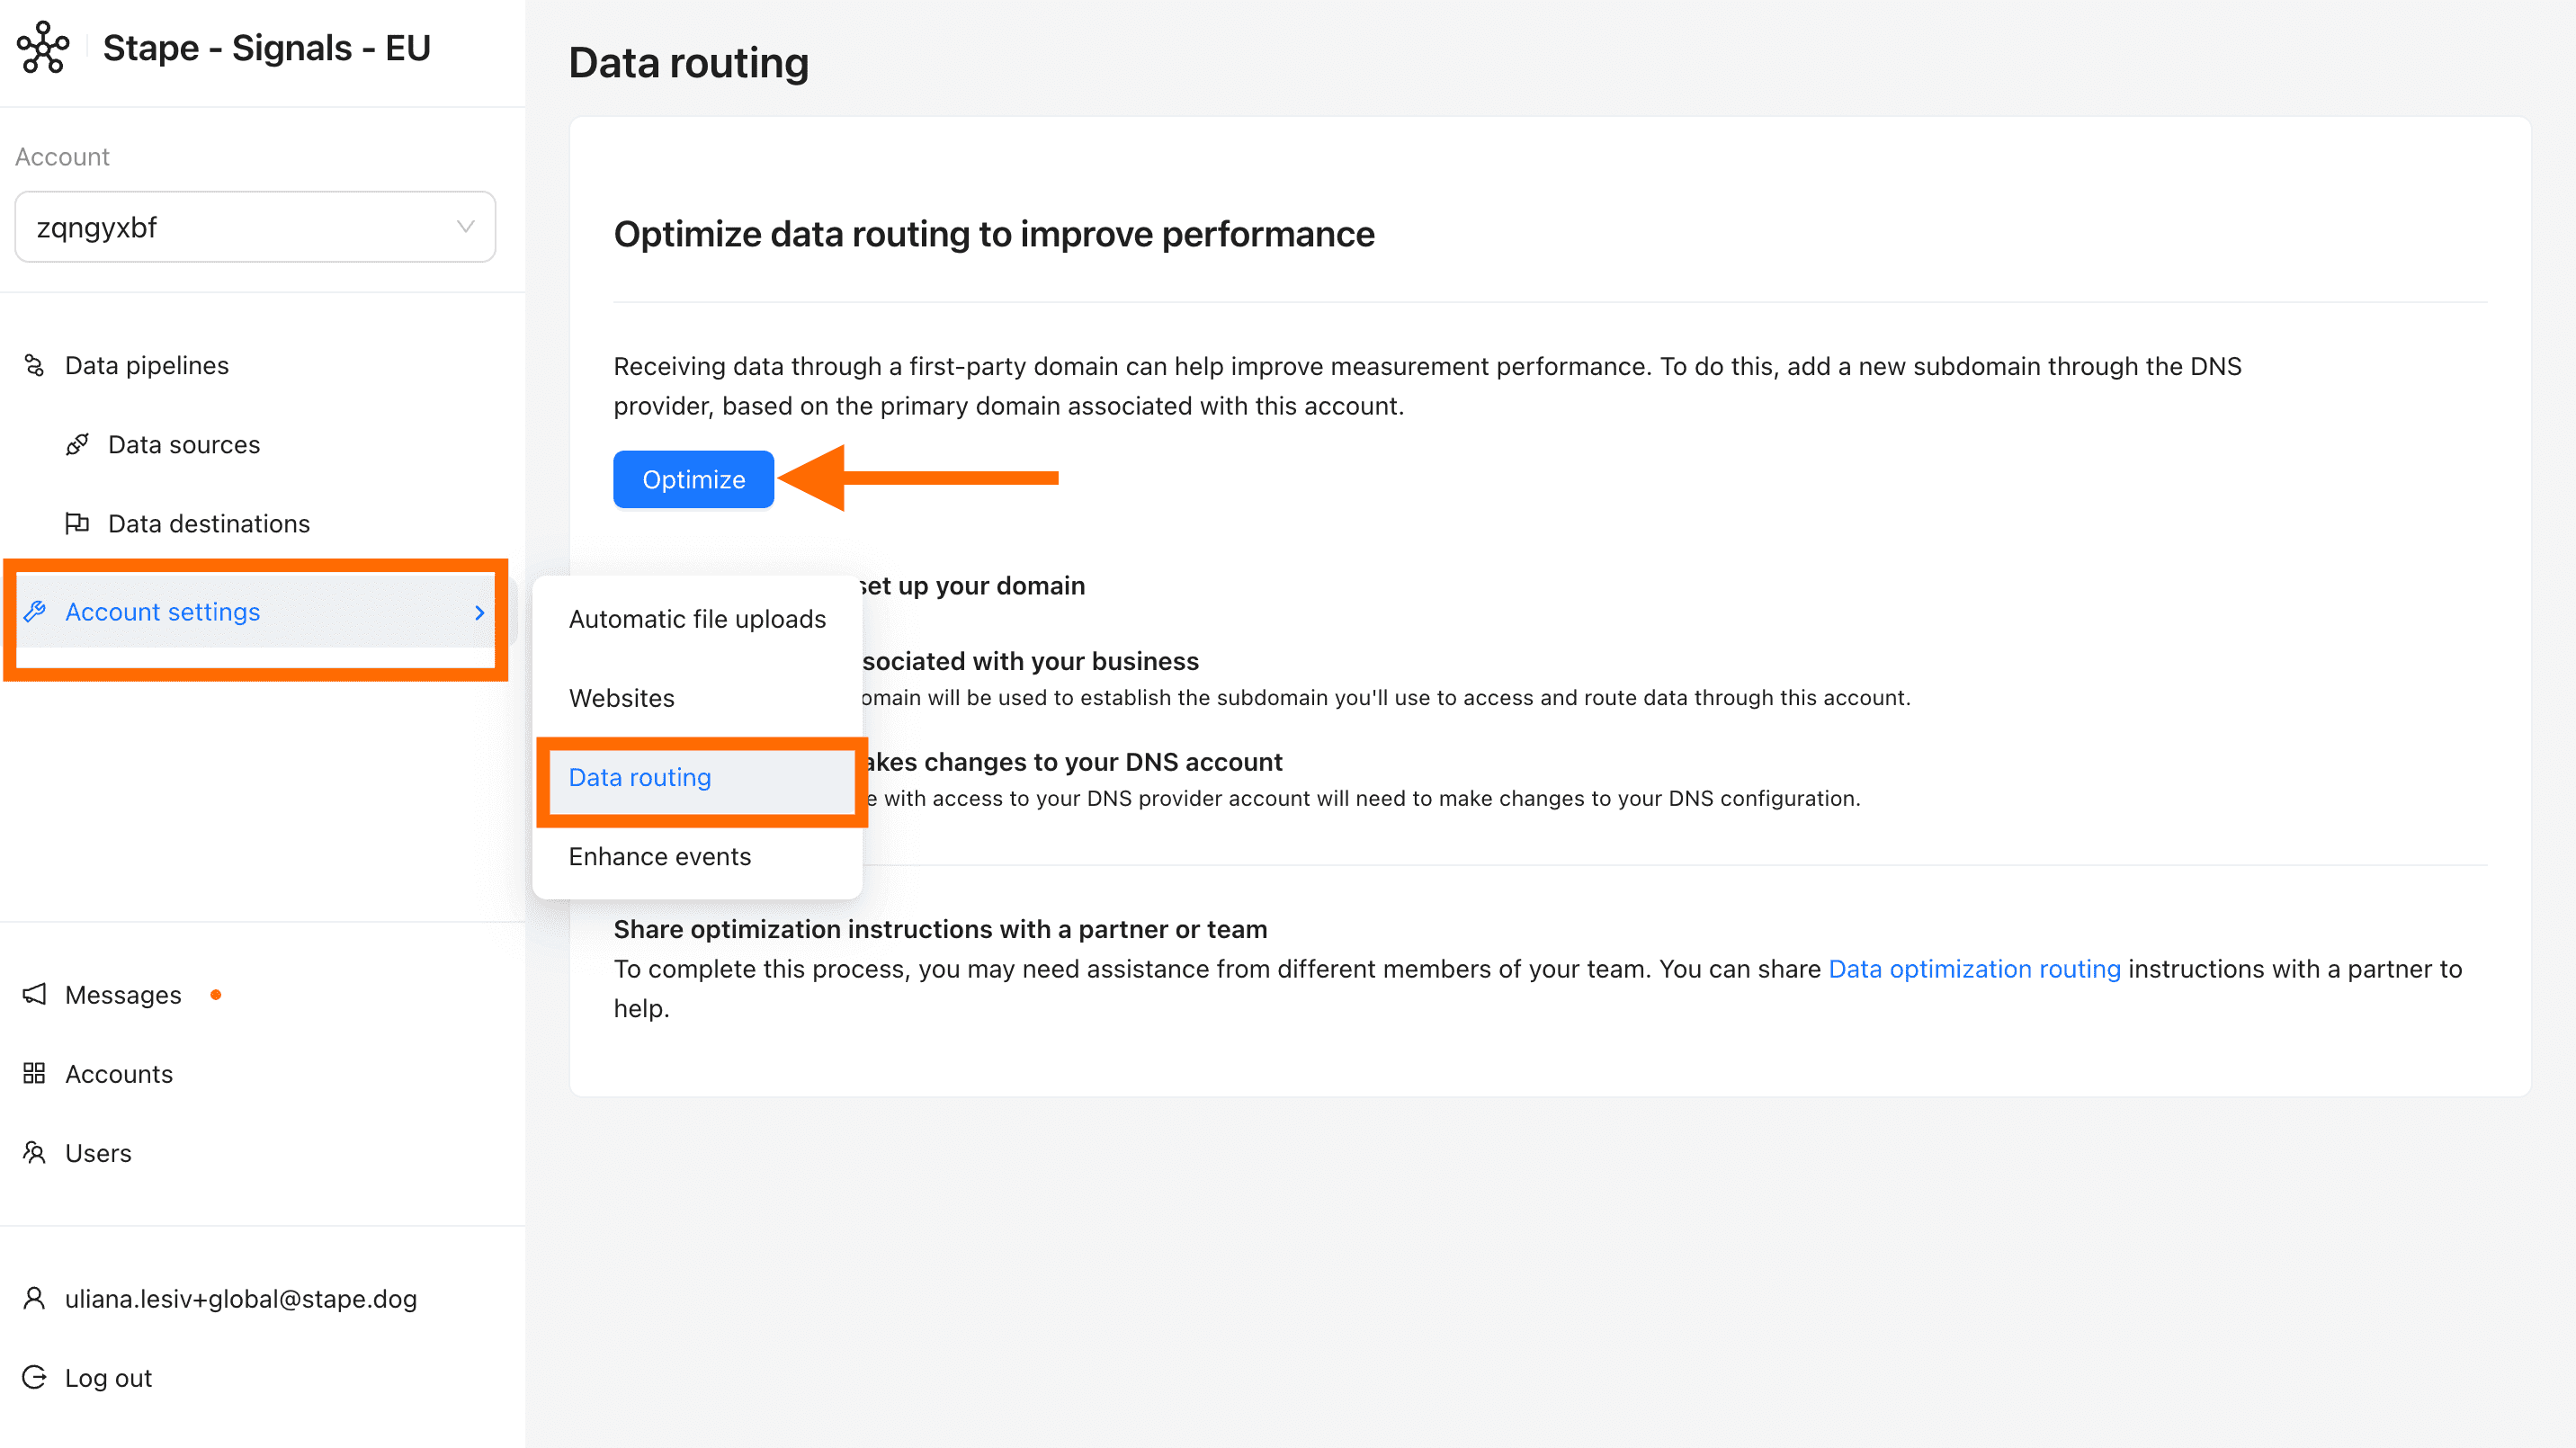Choose Automatic file uploads menu item
This screenshot has height=1448, width=2576.
tap(697, 618)
